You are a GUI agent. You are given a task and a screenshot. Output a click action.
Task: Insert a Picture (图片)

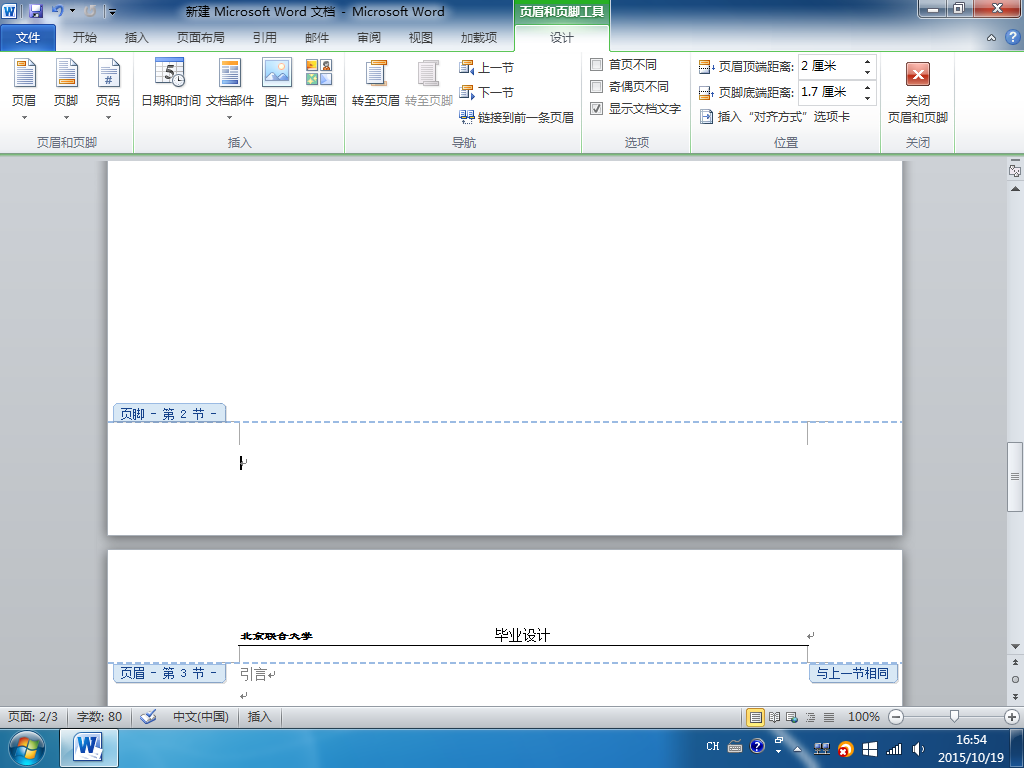(277, 83)
